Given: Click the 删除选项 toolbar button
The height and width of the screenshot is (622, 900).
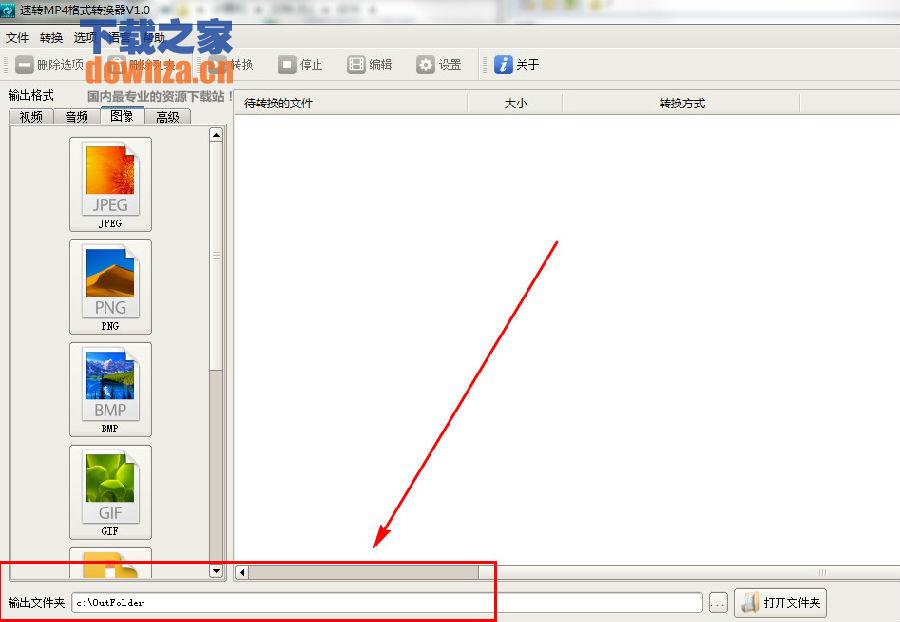Looking at the screenshot, I should [49, 65].
